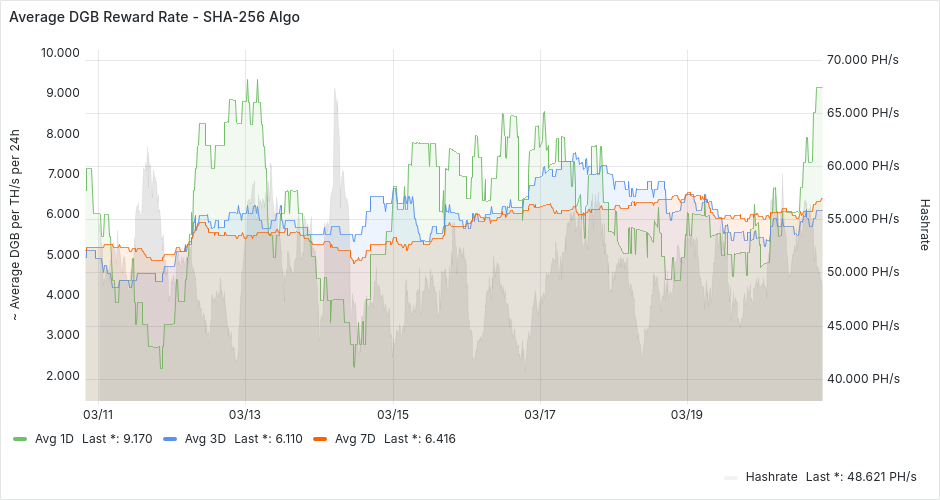
Task: Click the 'Average DGB per TH/s per 24h' axis title
Action: (x=16, y=226)
